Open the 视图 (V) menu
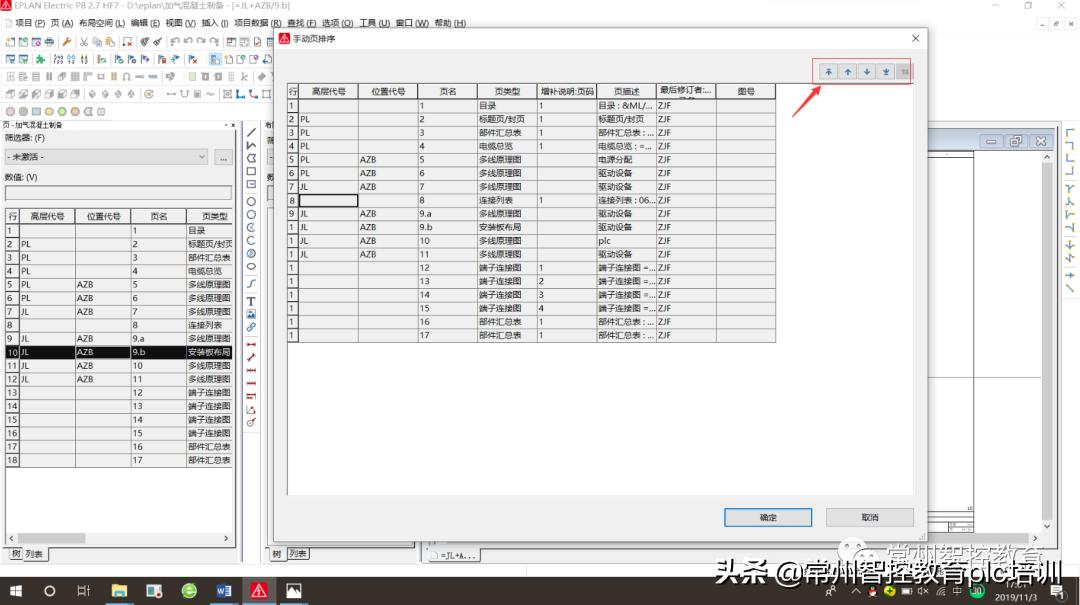Viewport: 1080px width, 605px height. [180, 23]
